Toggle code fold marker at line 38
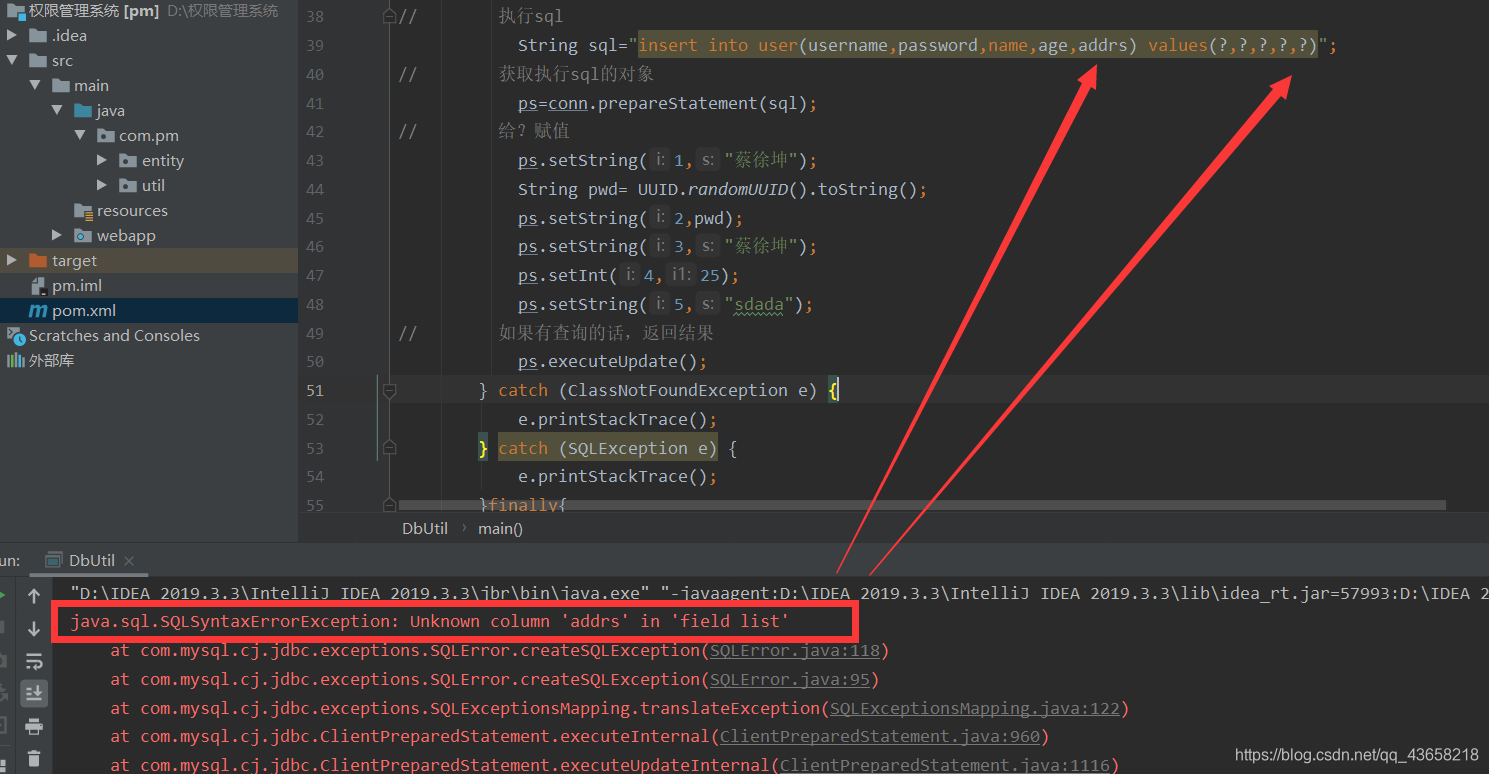Screen dimensions: 1489x774 pos(390,17)
